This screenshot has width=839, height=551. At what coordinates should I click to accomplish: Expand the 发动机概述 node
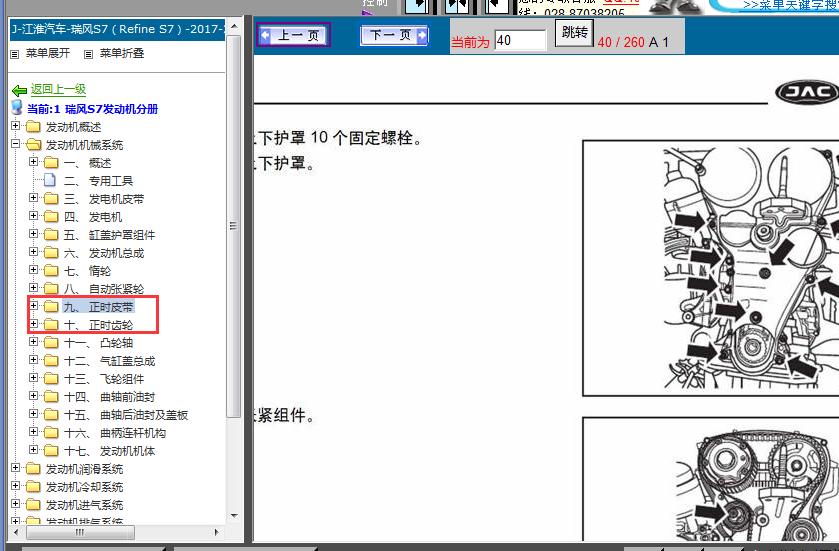click(16, 126)
